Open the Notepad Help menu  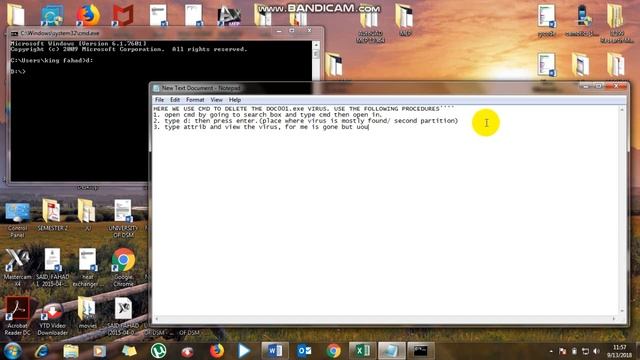(234, 100)
